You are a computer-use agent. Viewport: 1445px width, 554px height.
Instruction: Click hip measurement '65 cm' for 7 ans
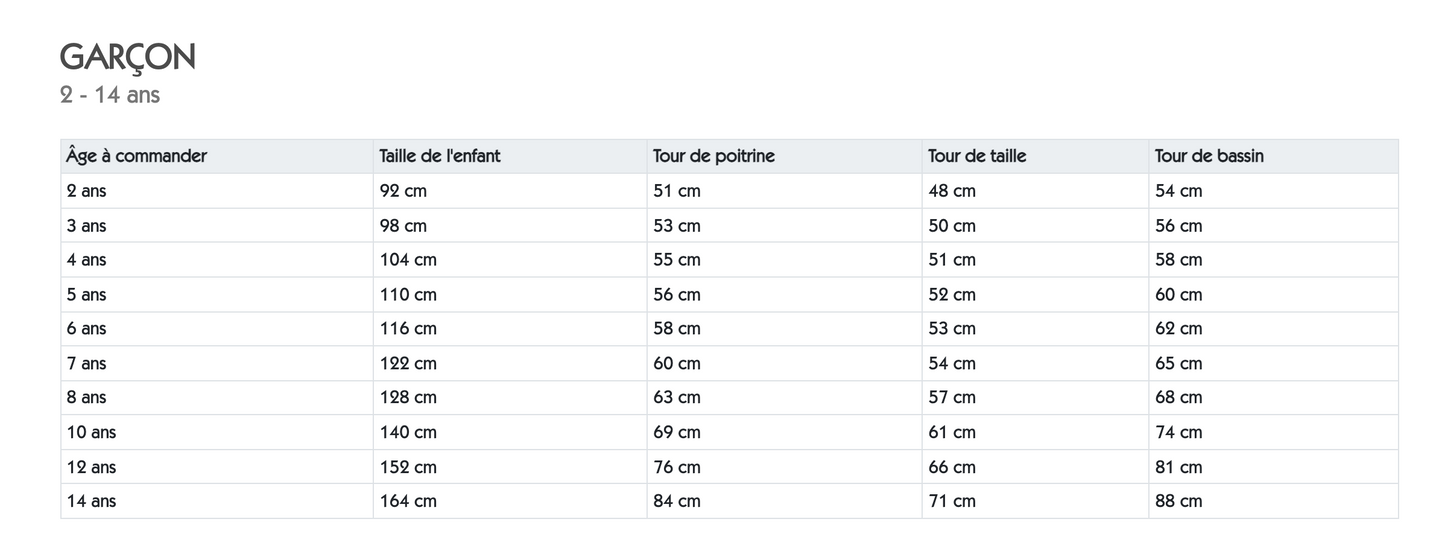(1179, 363)
